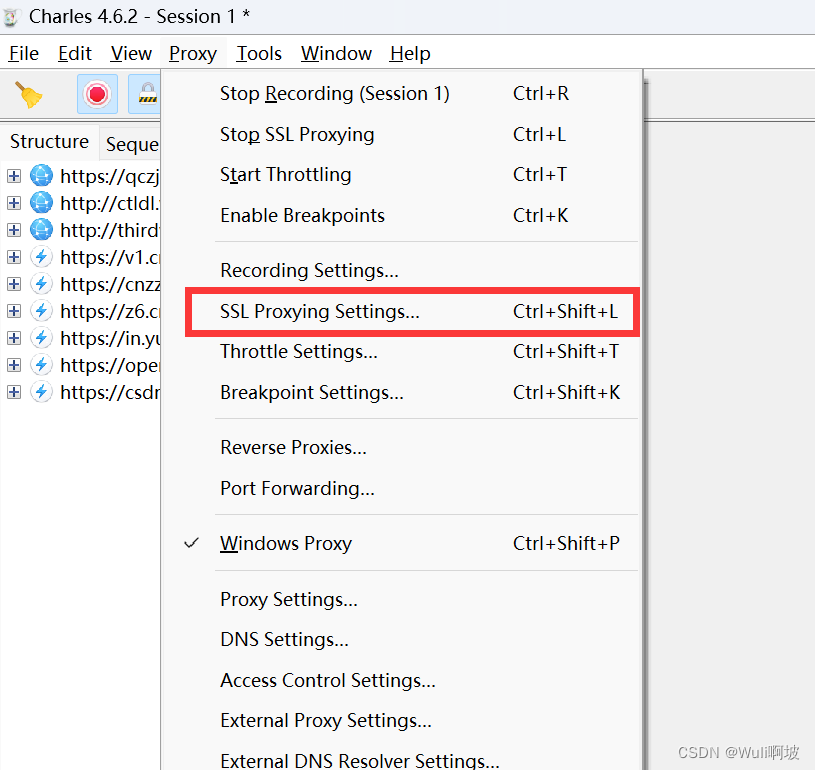
Task: Select the "https://in.y" host text
Action: (110, 338)
